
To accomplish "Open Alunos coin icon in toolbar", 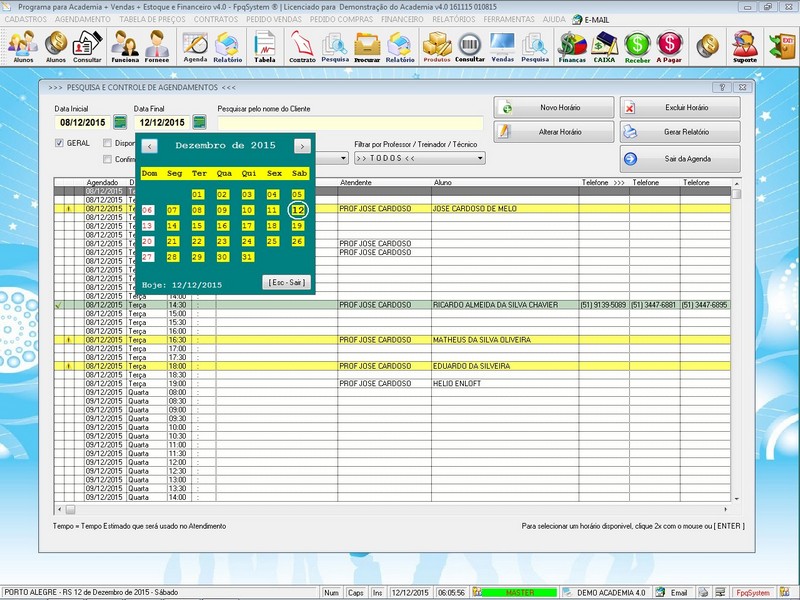I will pos(56,46).
